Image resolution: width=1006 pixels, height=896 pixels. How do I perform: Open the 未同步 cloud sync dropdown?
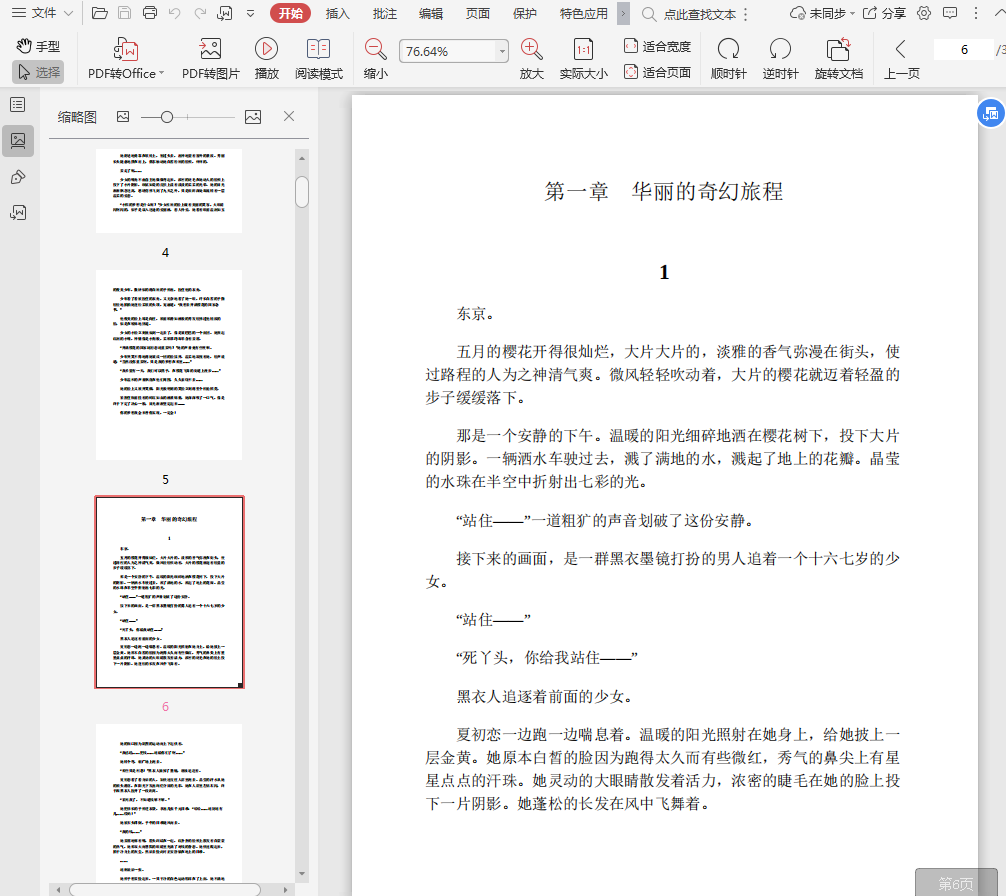pyautogui.click(x=822, y=13)
